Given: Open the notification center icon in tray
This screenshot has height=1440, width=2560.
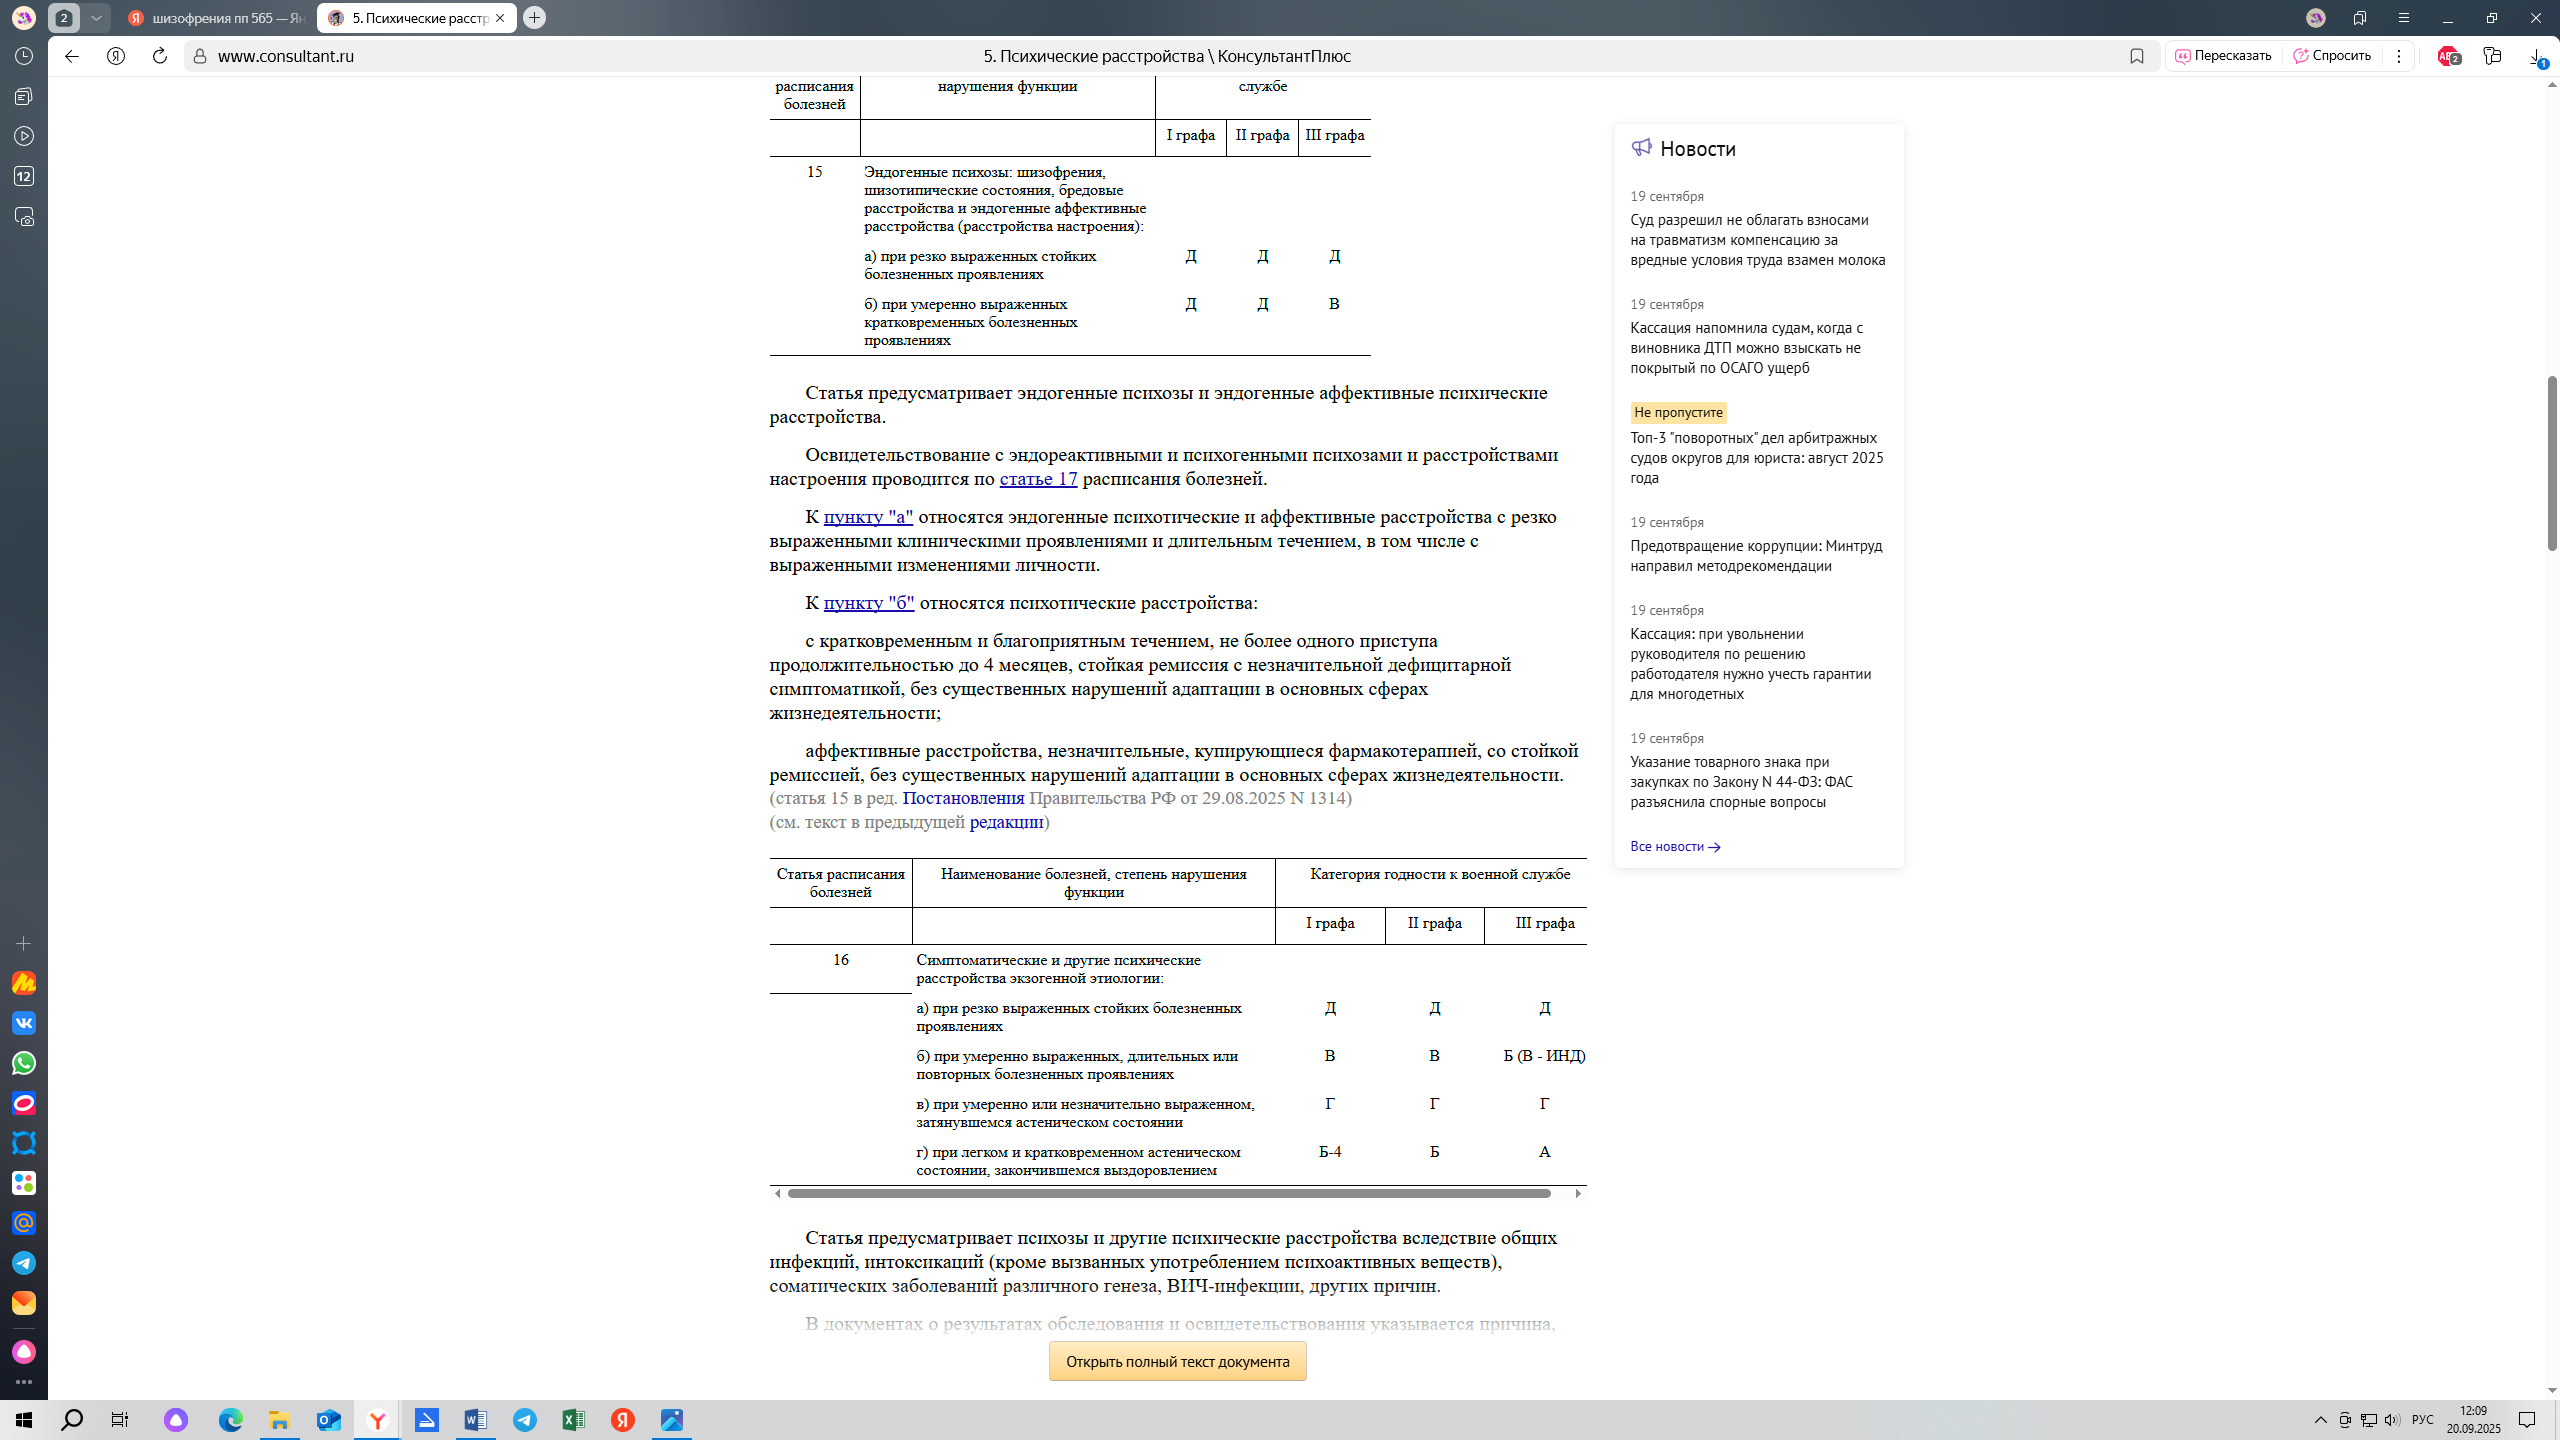Looking at the screenshot, I should (x=2527, y=1420).
